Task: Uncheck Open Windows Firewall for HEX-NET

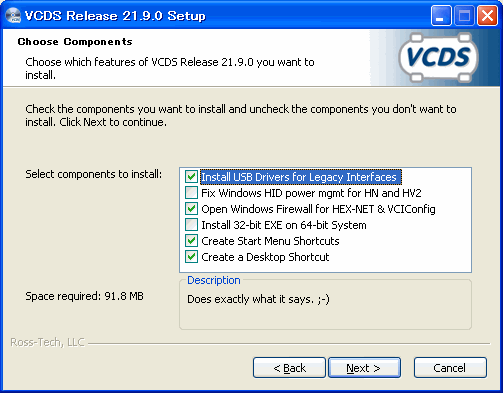Action: 191,209
